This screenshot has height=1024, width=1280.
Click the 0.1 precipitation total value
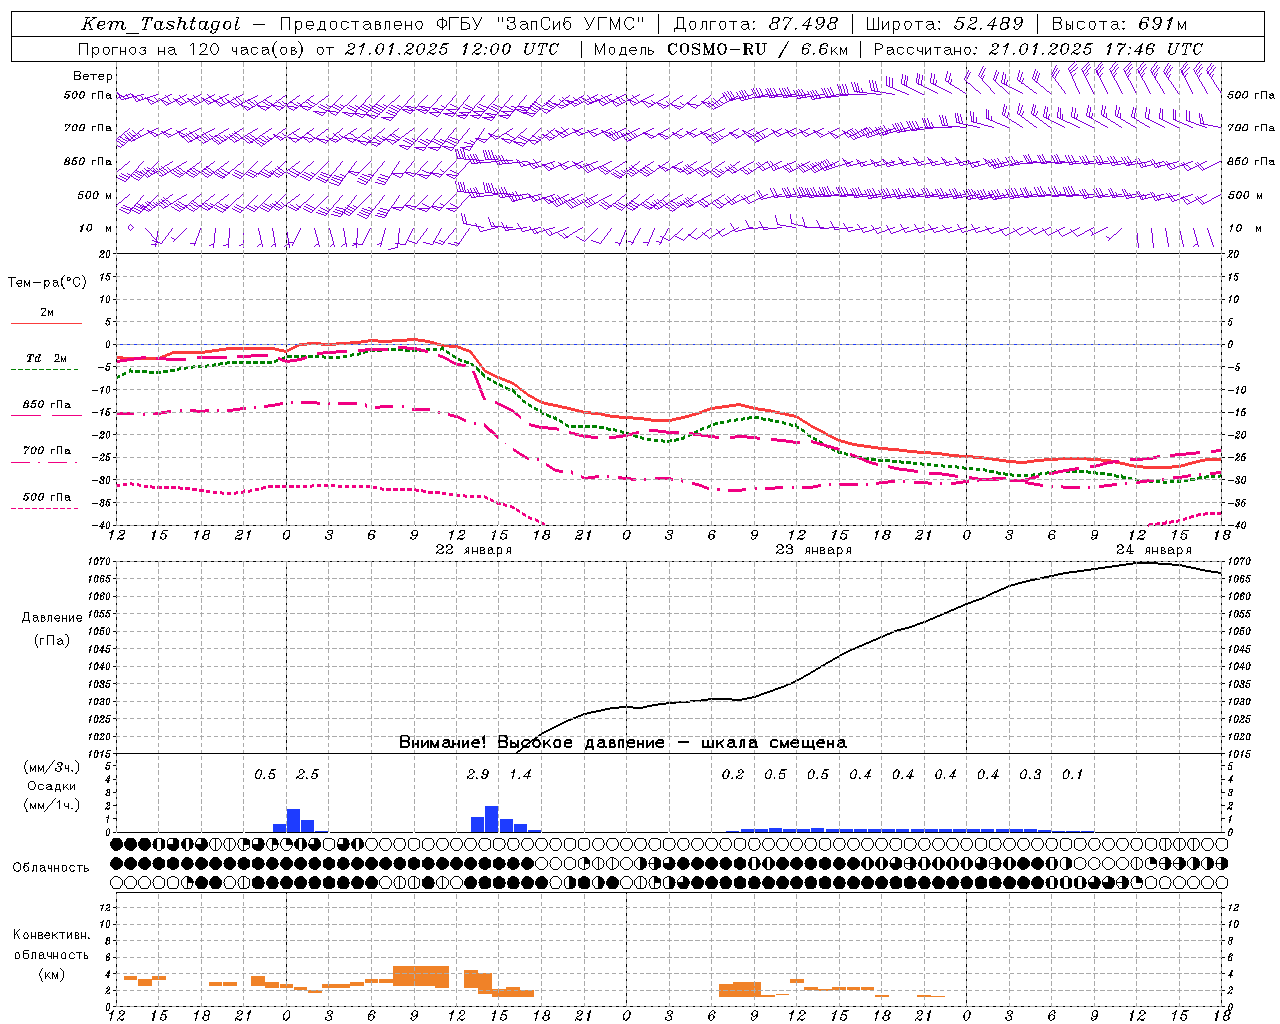click(x=1072, y=775)
